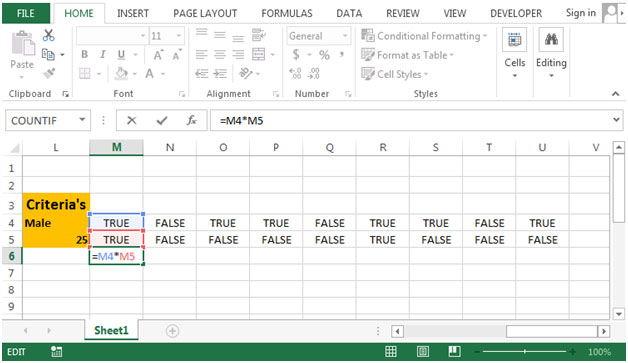Select the Format Painter brush icon
628x363 pixels.
pos(49,73)
